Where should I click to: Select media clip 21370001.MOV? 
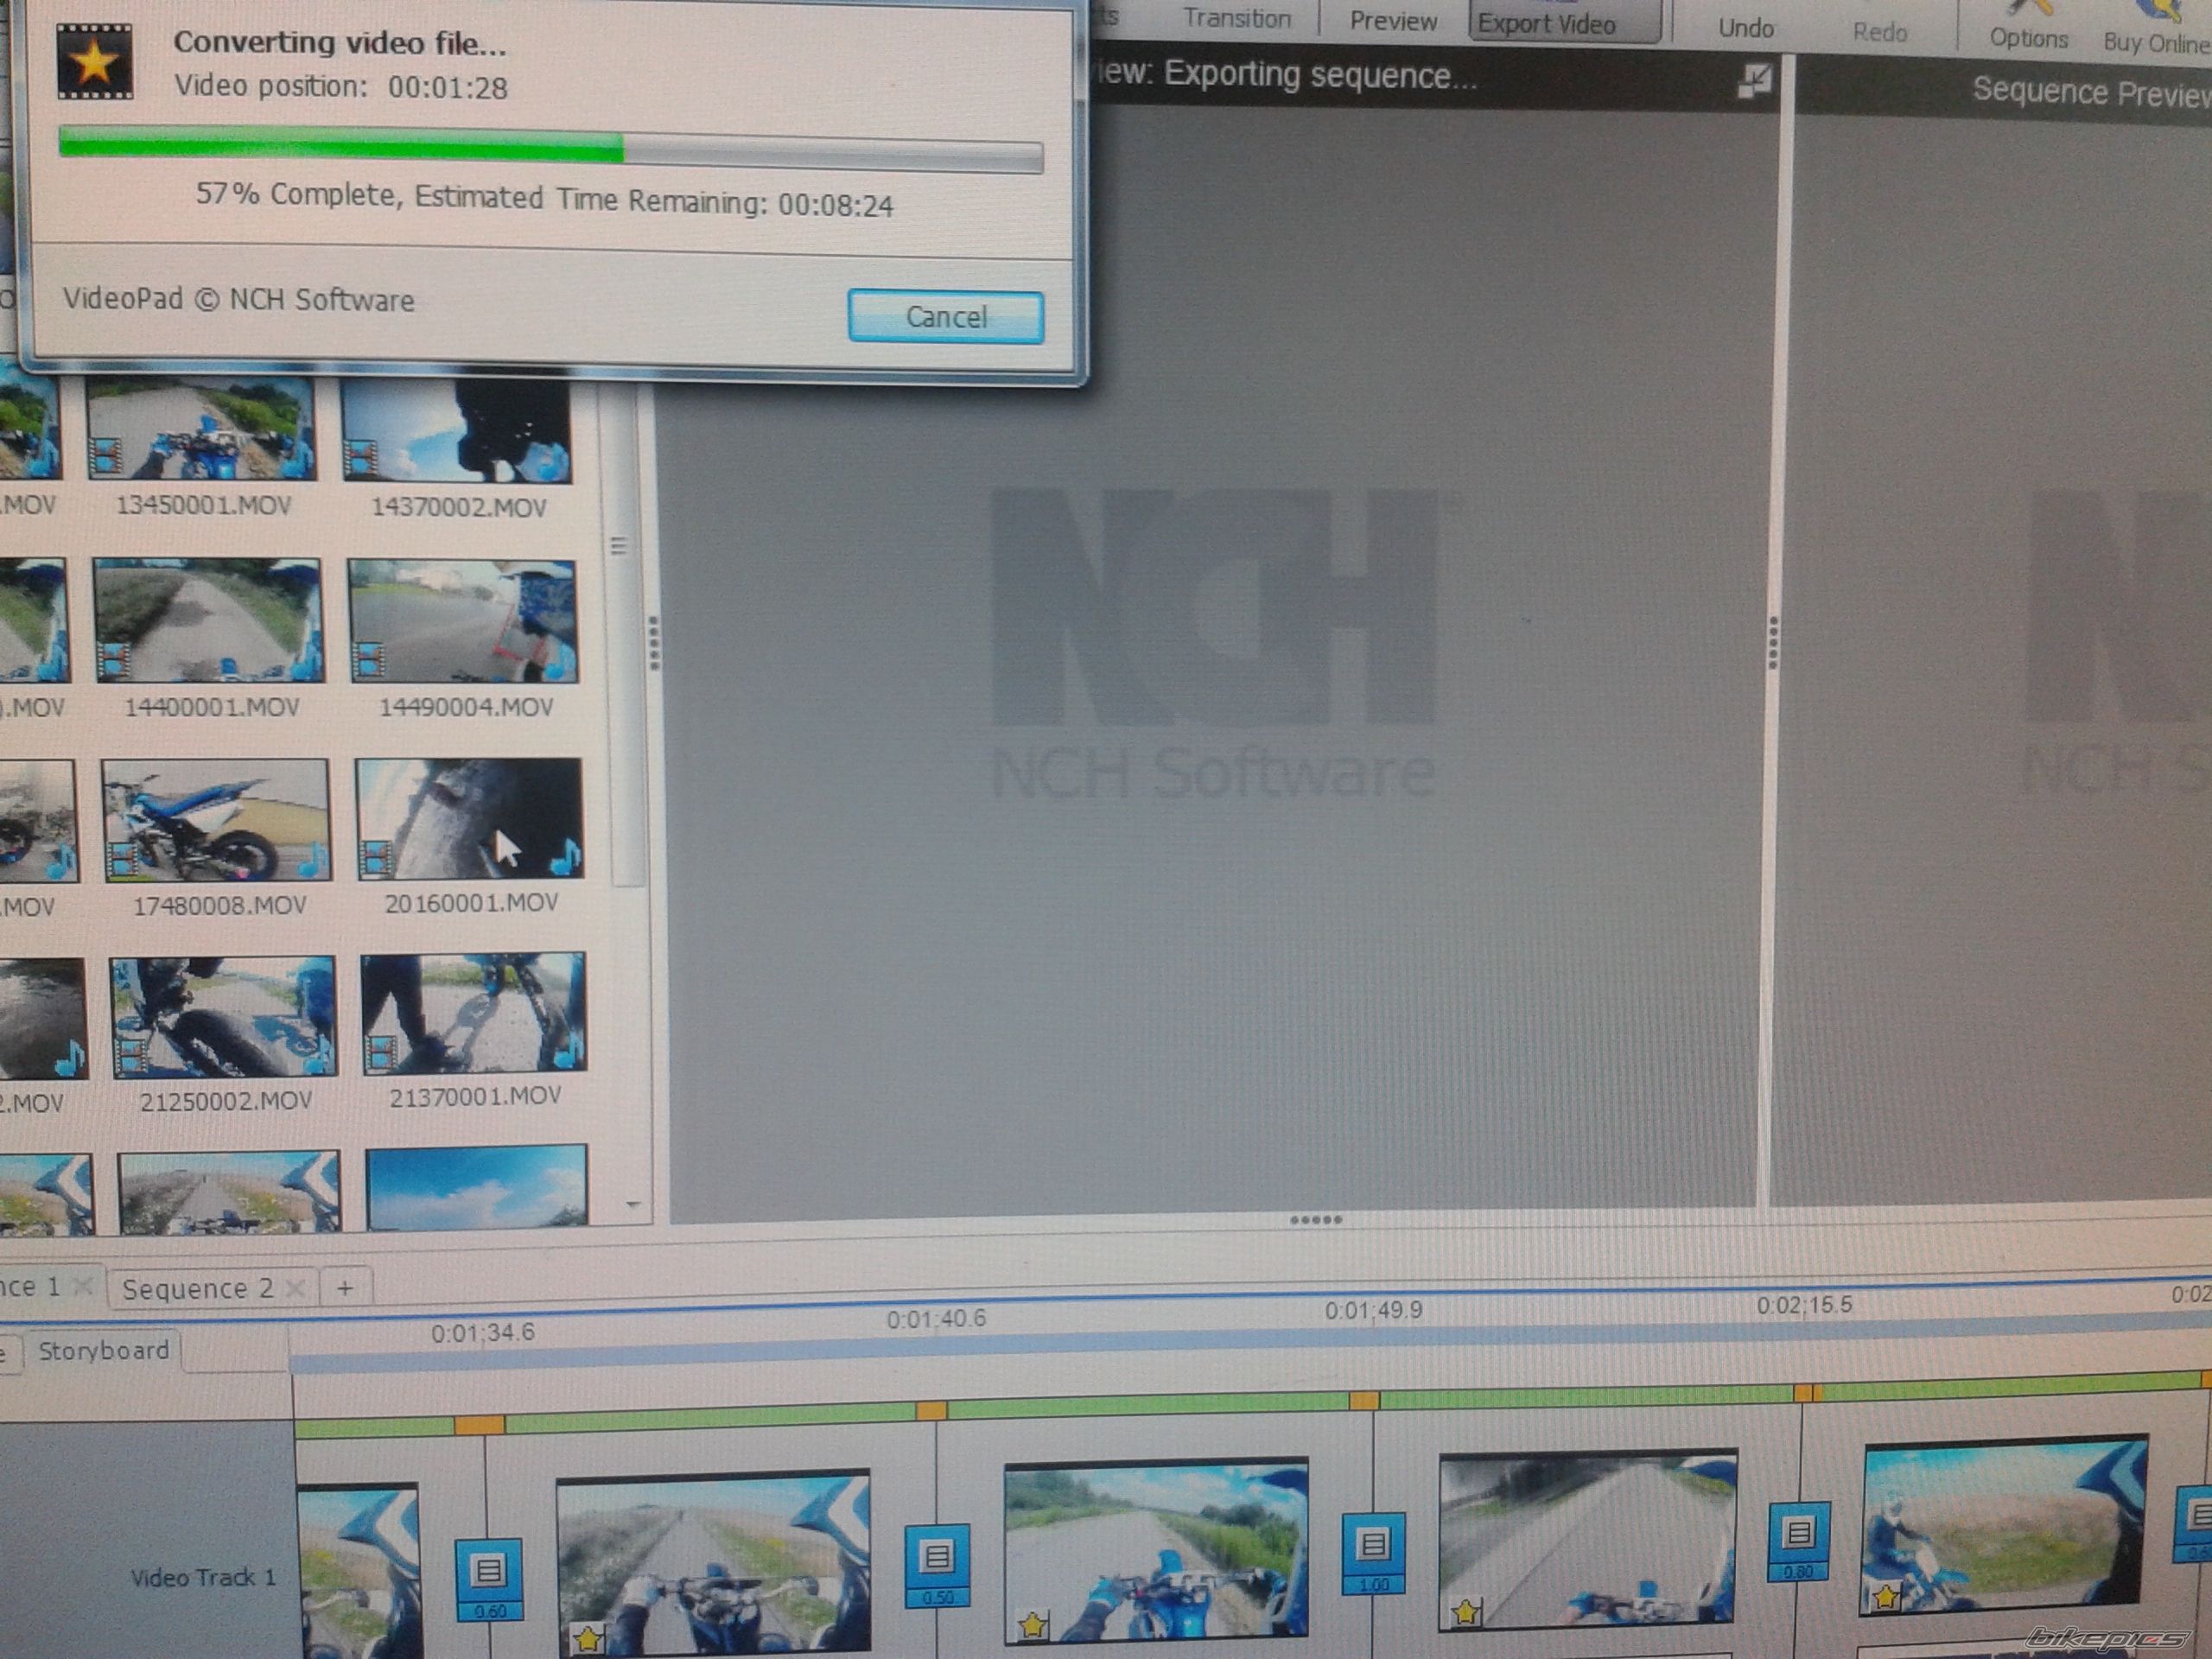tap(474, 1030)
